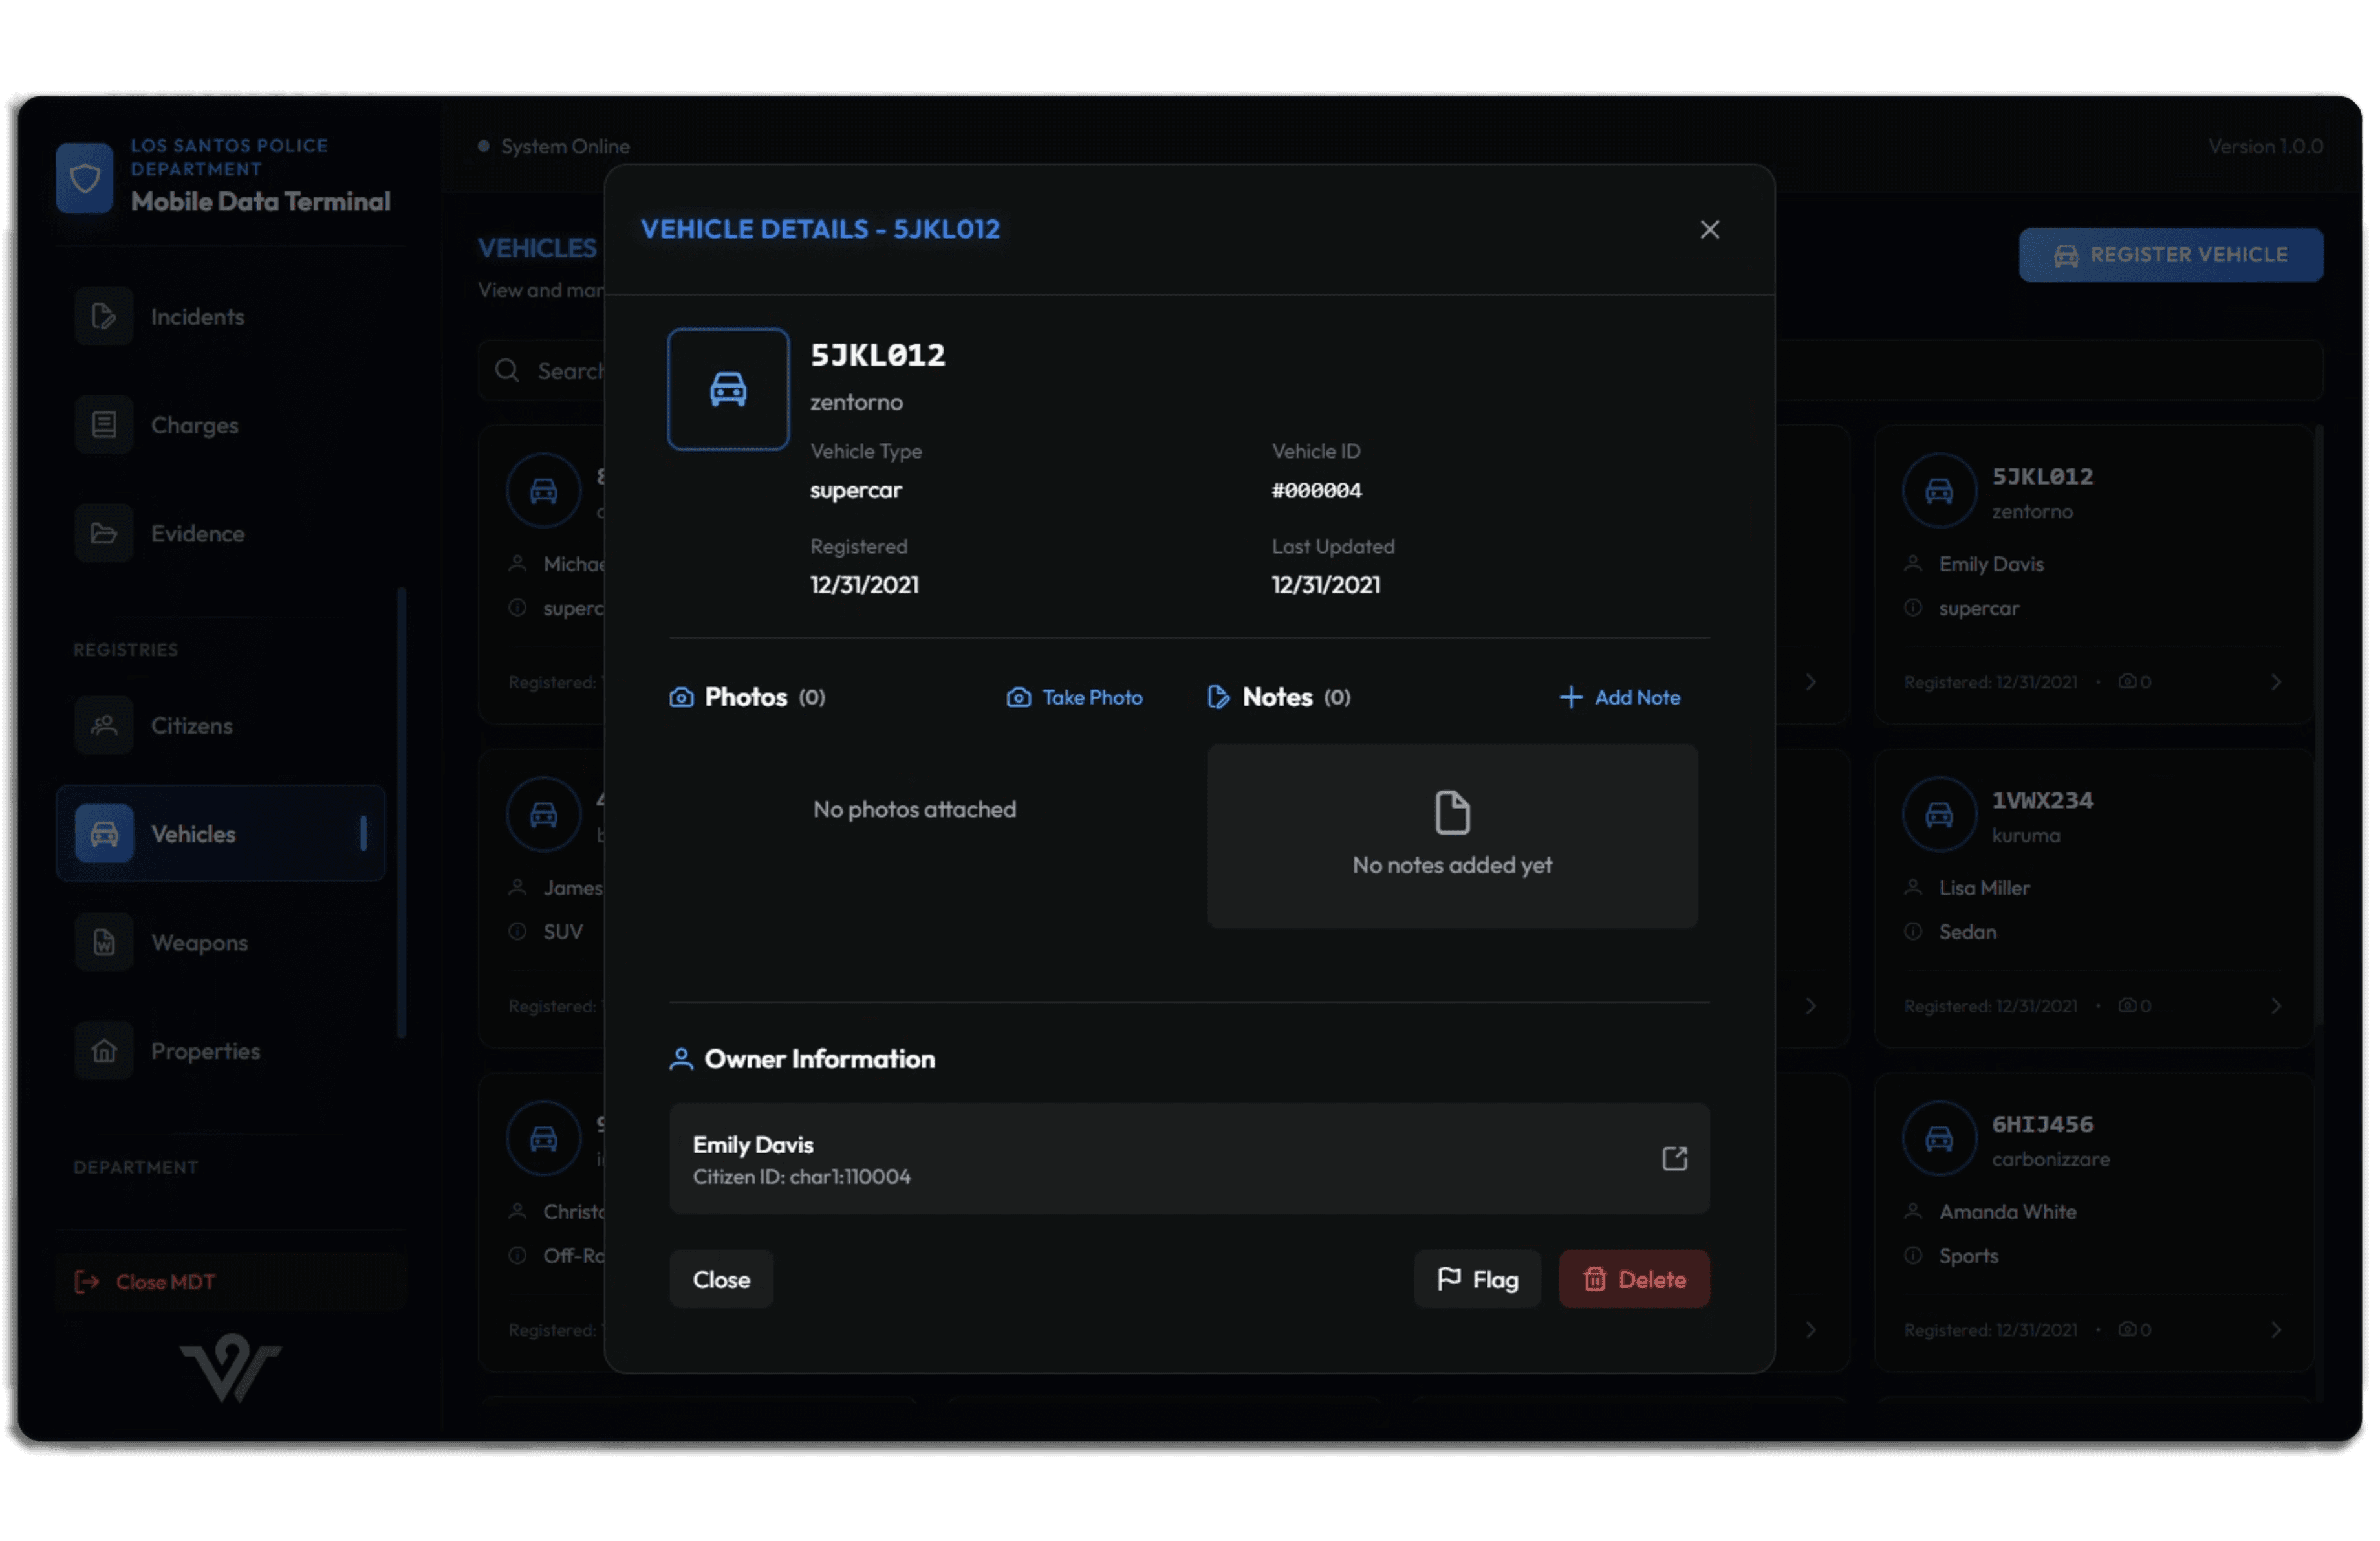Click the car icon on 5JKL012 card
The image size is (2380, 1541).
click(1939, 491)
